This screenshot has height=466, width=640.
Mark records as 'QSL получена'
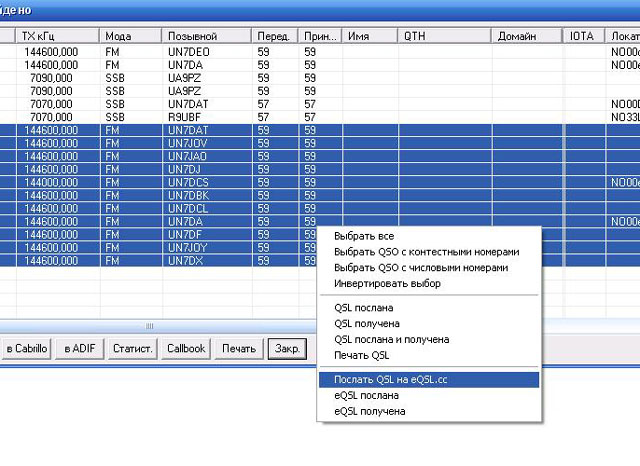point(367,324)
